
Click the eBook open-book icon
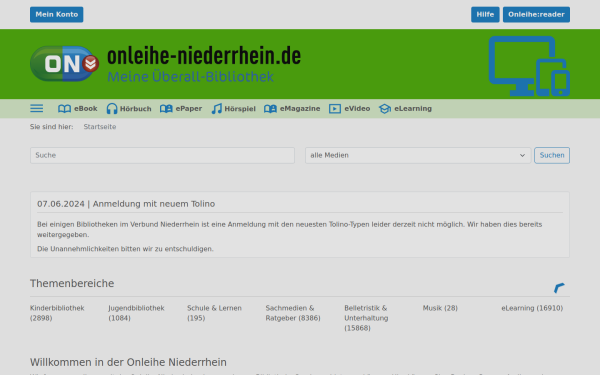click(x=64, y=109)
